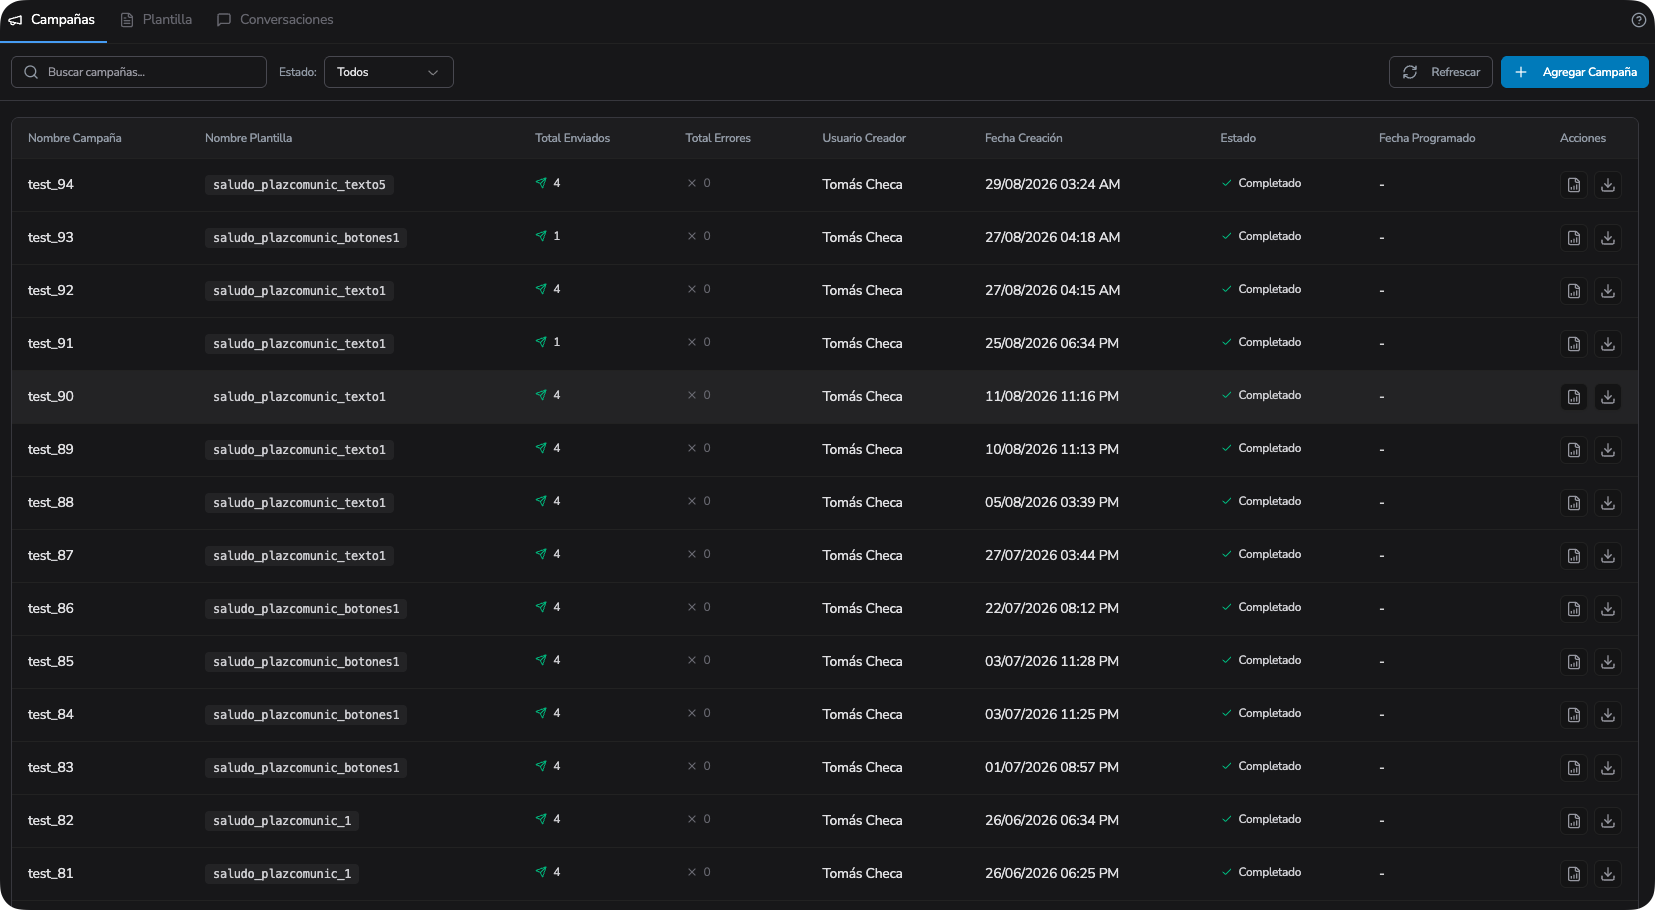
Task: Select the test_81 campaign name
Action: [51, 873]
